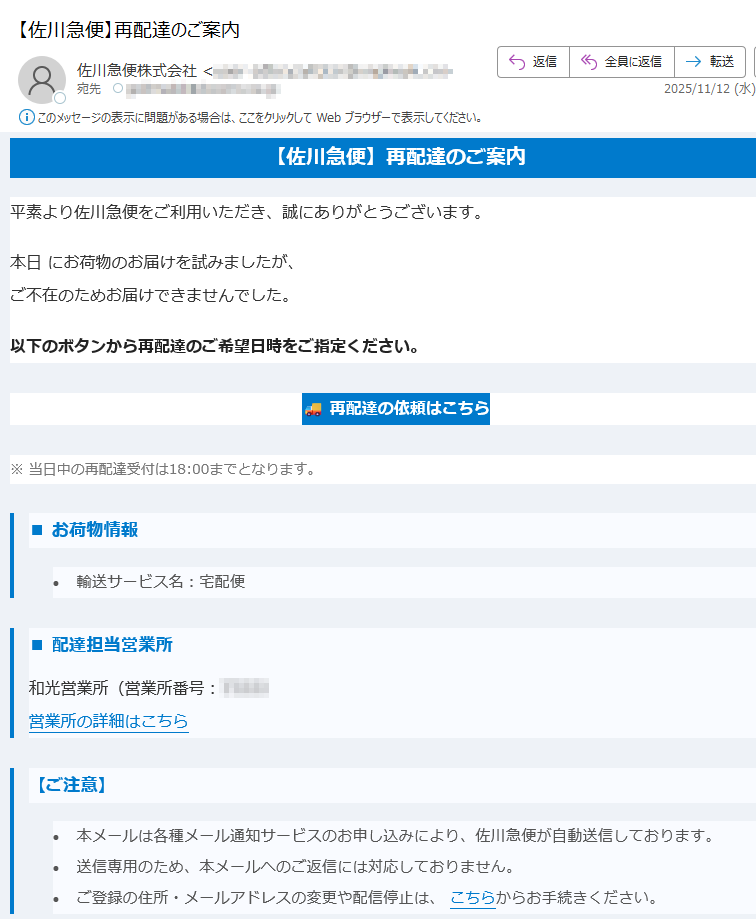Click the sender avatar icon
Image resolution: width=756 pixels, height=919 pixels.
42,80
